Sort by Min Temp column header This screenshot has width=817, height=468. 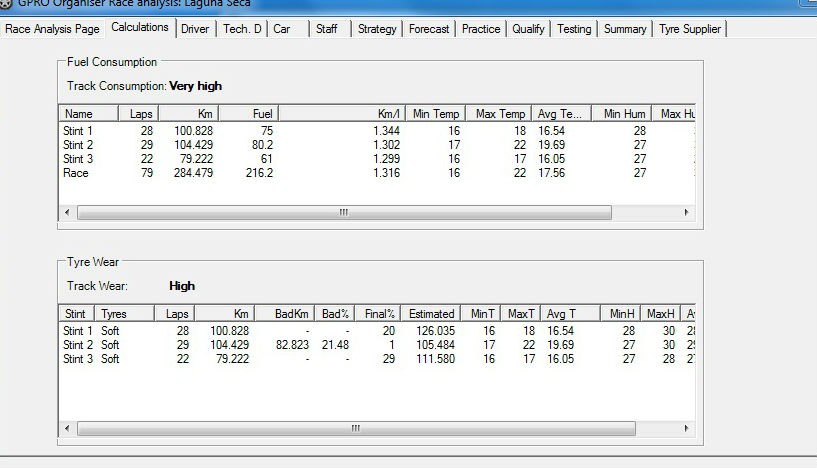point(436,114)
